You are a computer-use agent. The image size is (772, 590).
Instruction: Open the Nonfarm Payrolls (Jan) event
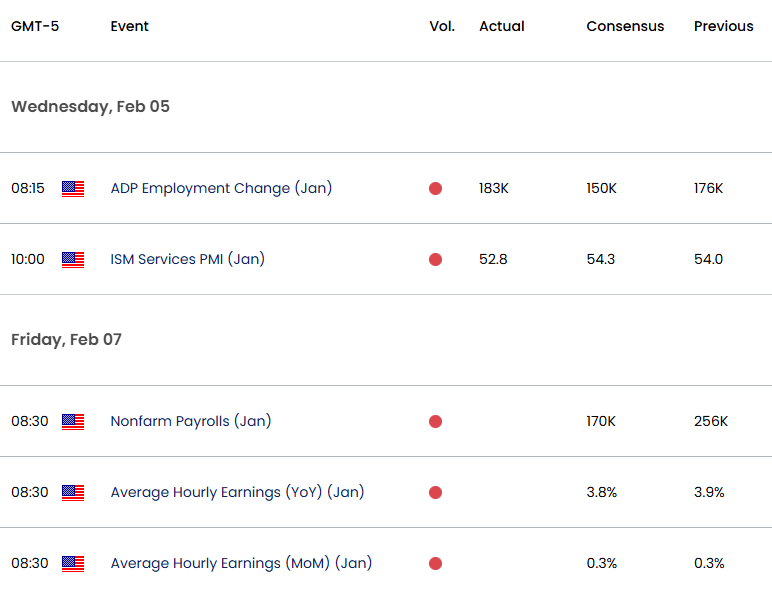(190, 421)
